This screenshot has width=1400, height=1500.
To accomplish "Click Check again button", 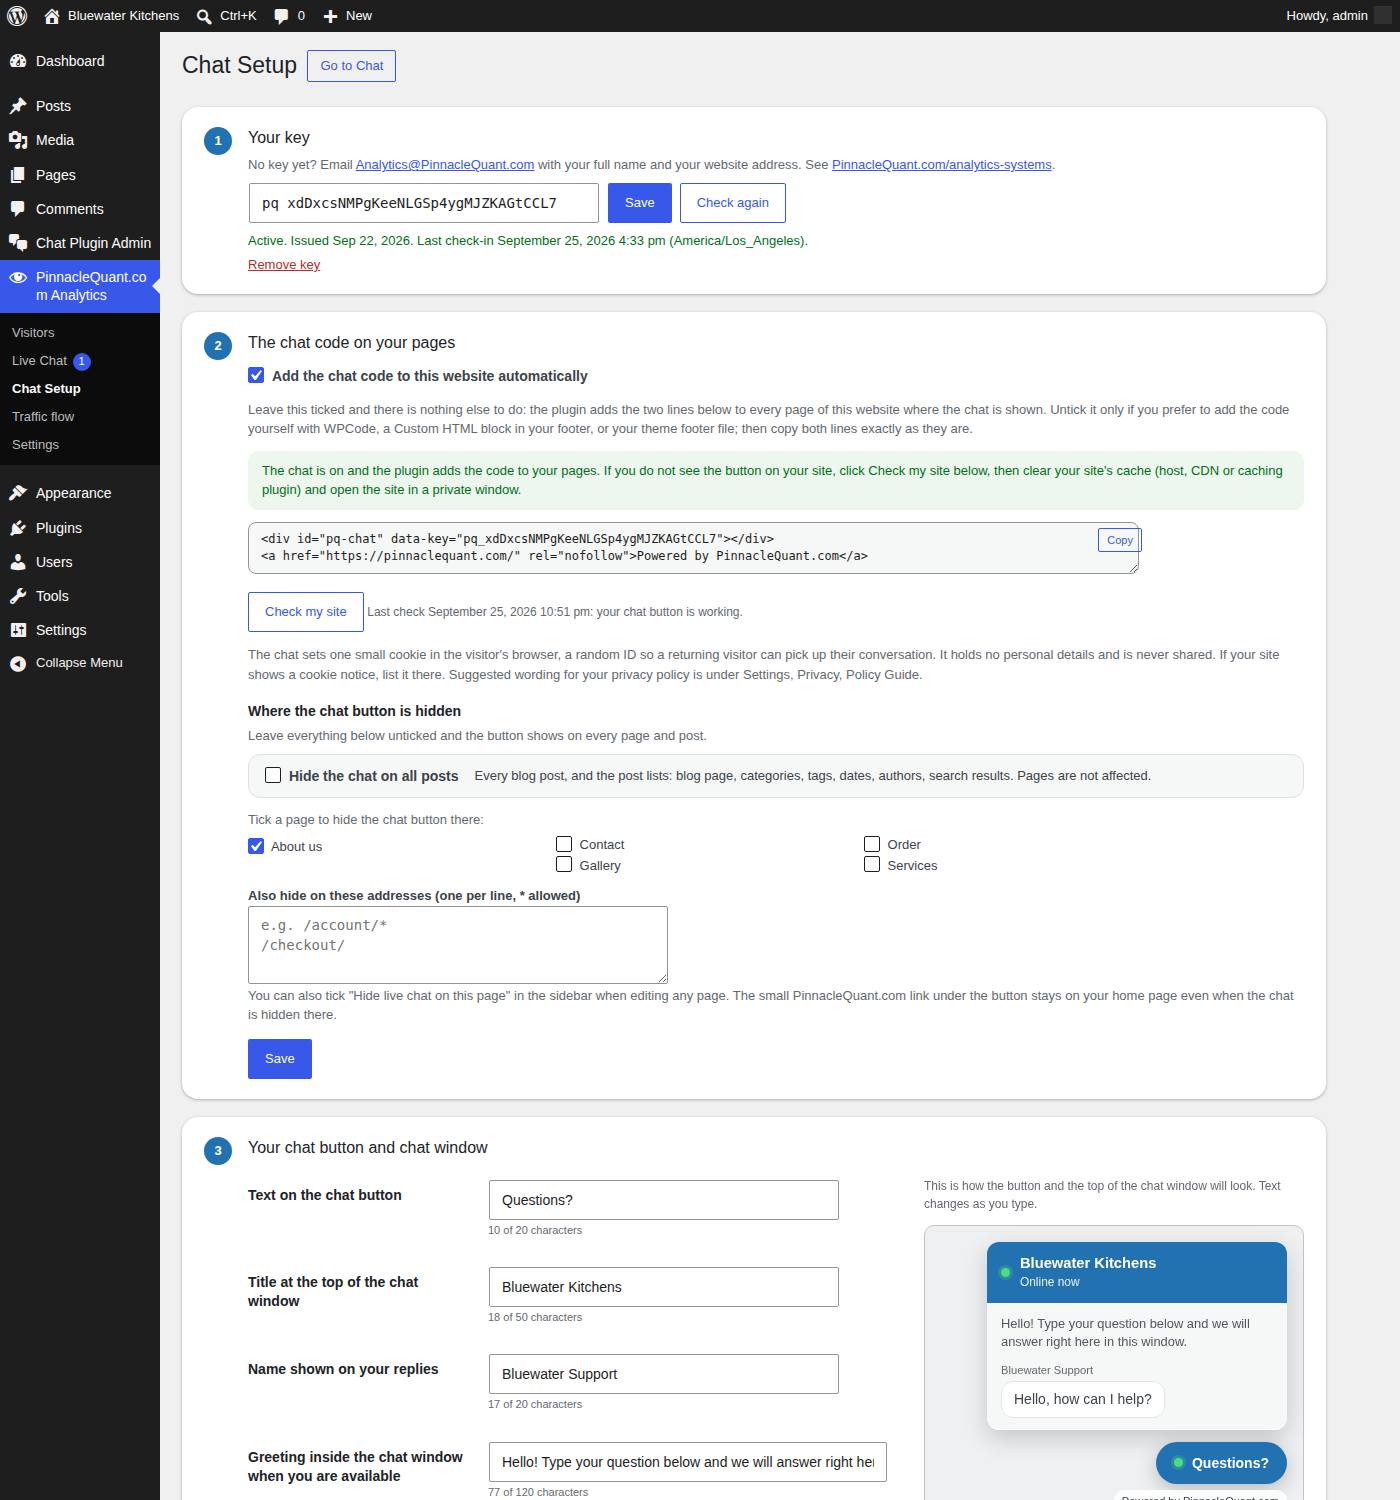I will tap(733, 203).
